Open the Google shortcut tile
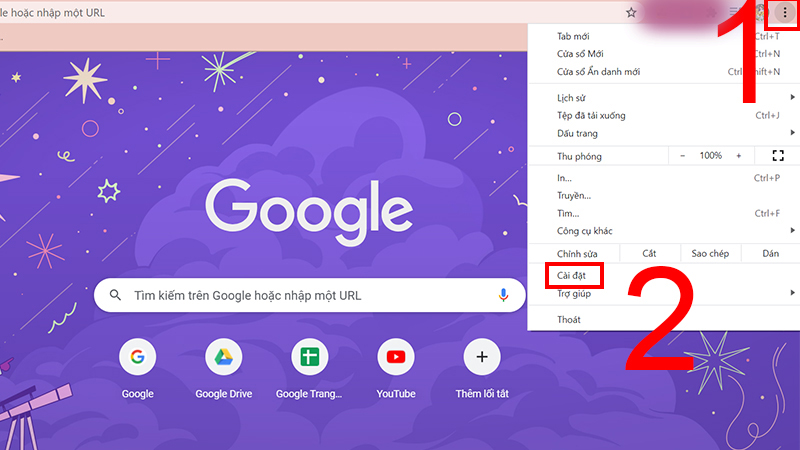The width and height of the screenshot is (800, 450). coord(137,357)
